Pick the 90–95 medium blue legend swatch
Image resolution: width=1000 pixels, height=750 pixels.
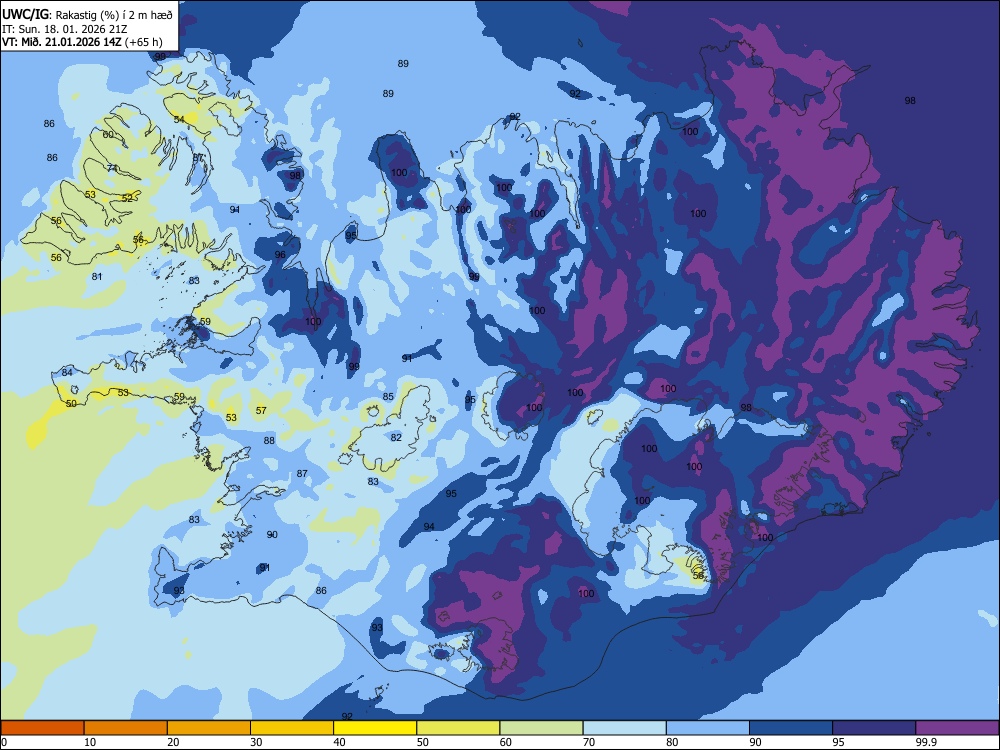click(x=791, y=728)
